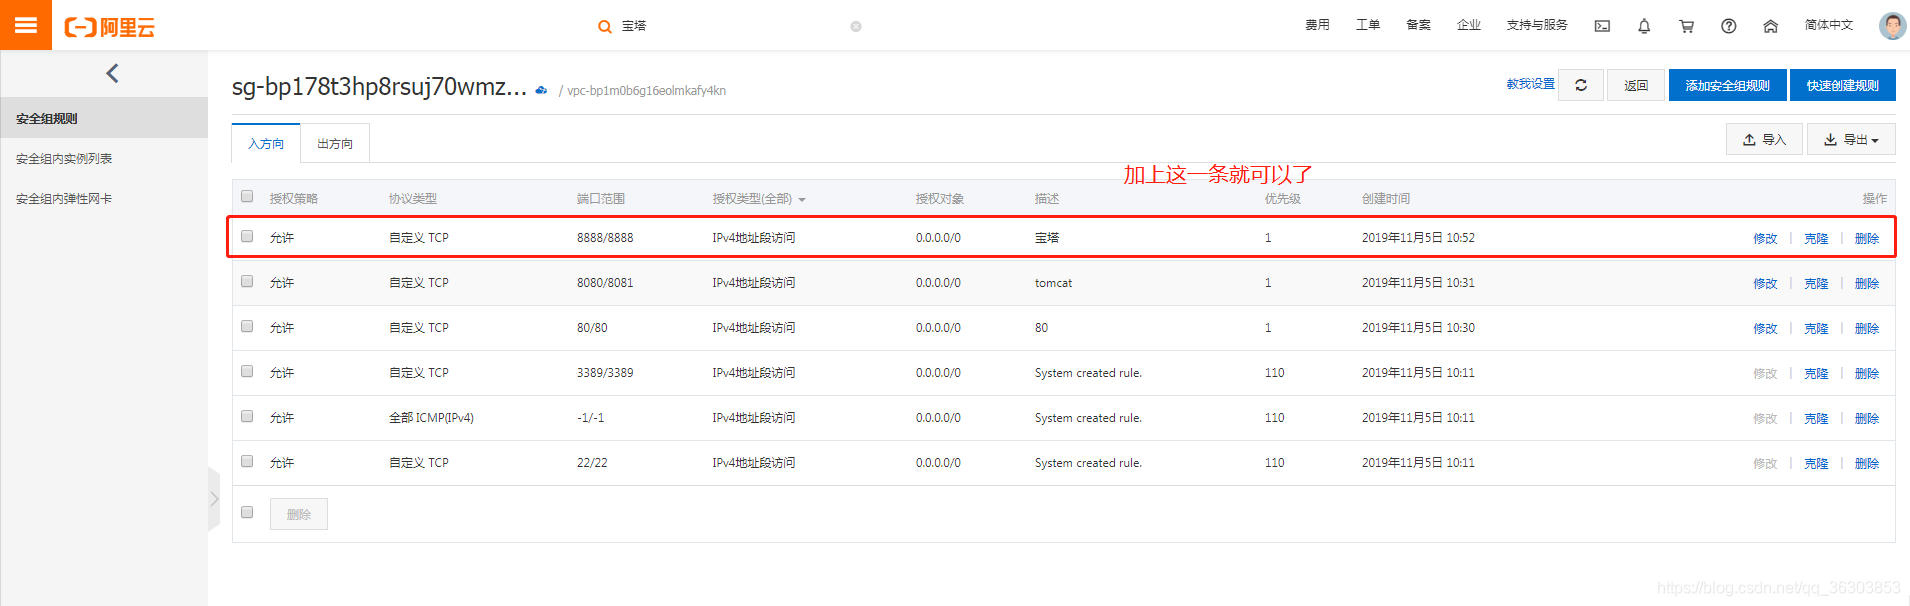Clone the tomcat 8080/8081 rule

coord(1816,283)
